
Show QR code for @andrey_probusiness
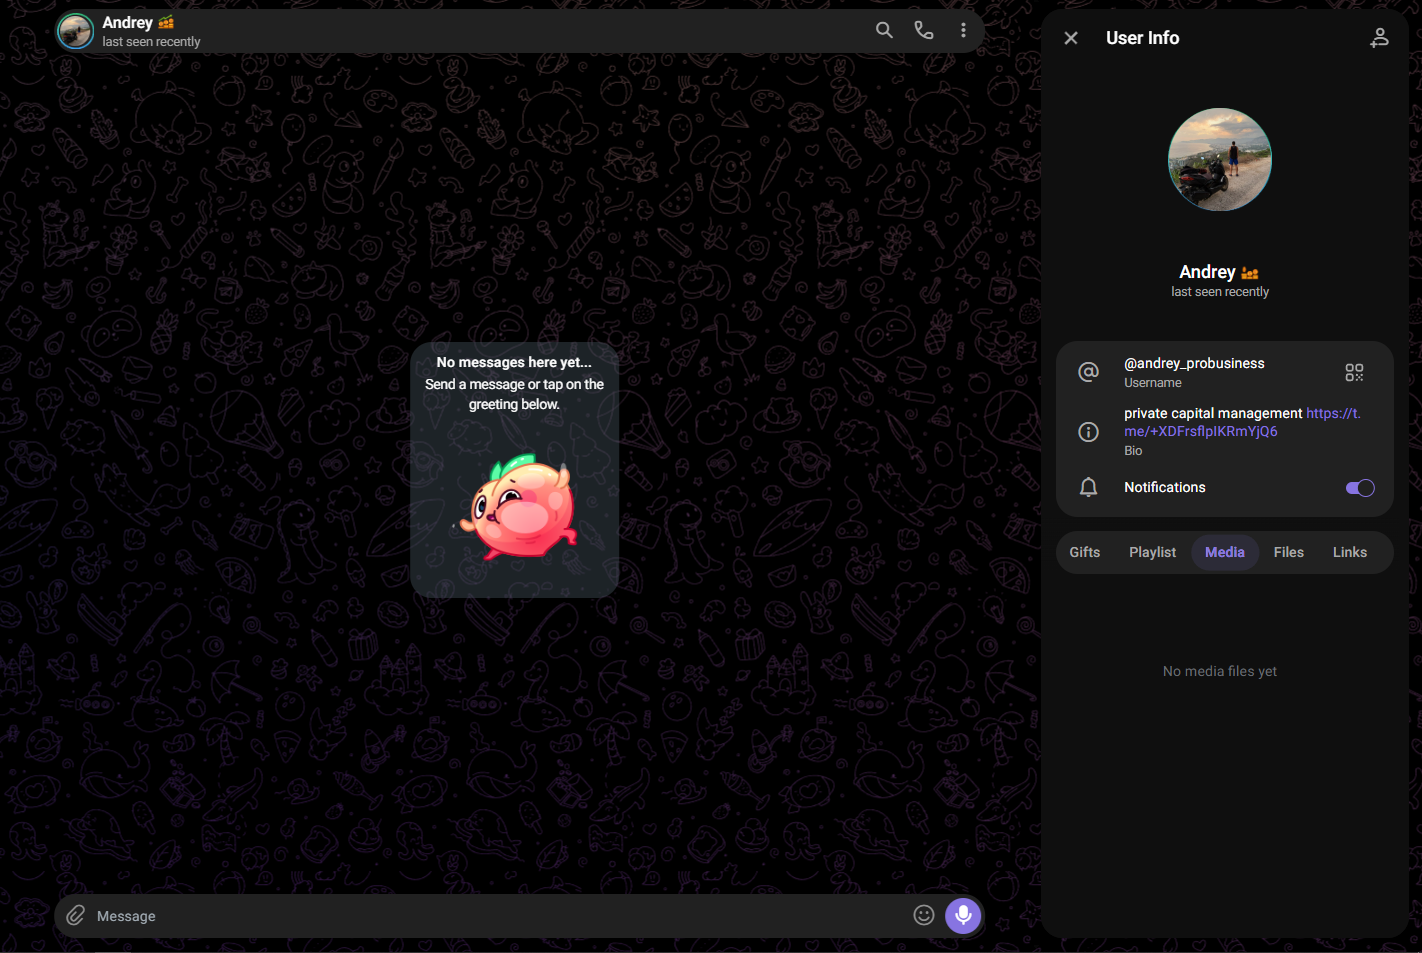[1354, 373]
